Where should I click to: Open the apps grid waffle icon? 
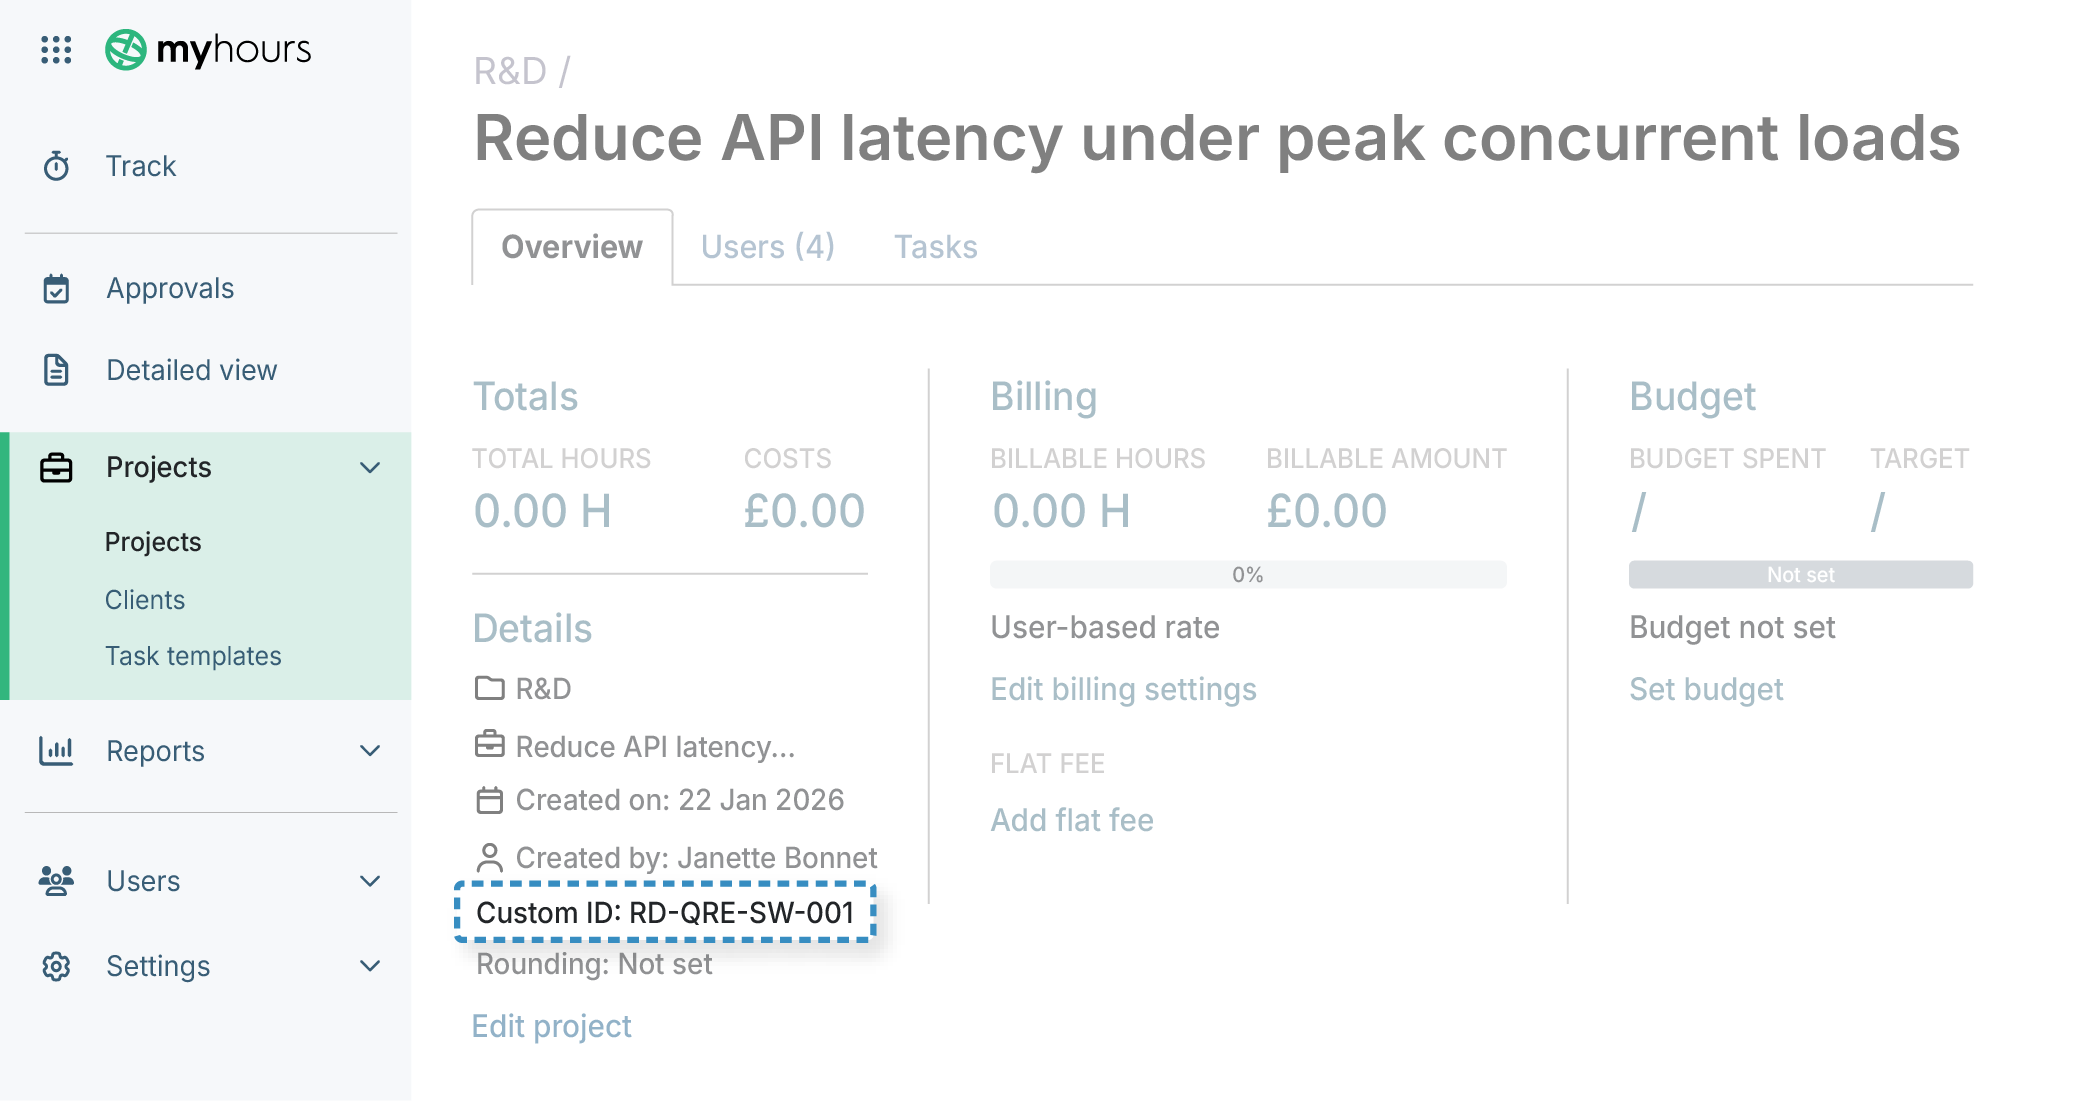pyautogui.click(x=57, y=50)
